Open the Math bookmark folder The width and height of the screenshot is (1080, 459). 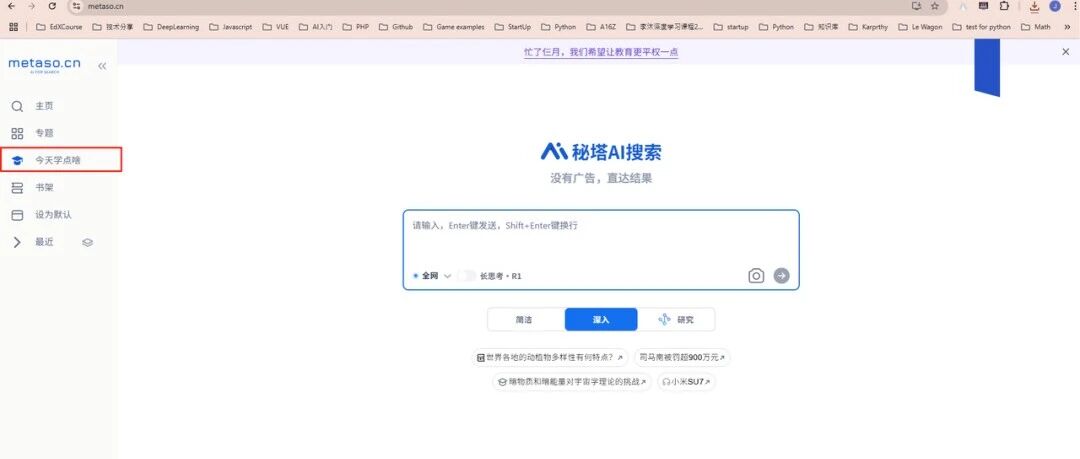(1036, 27)
